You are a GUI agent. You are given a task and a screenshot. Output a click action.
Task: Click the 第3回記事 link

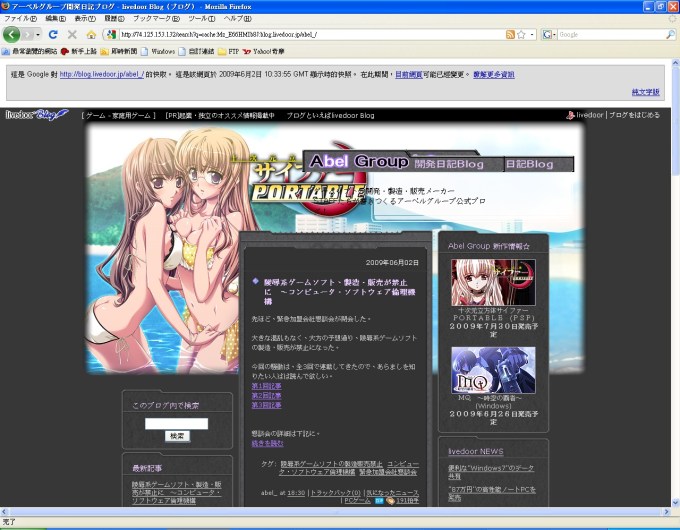coord(266,405)
